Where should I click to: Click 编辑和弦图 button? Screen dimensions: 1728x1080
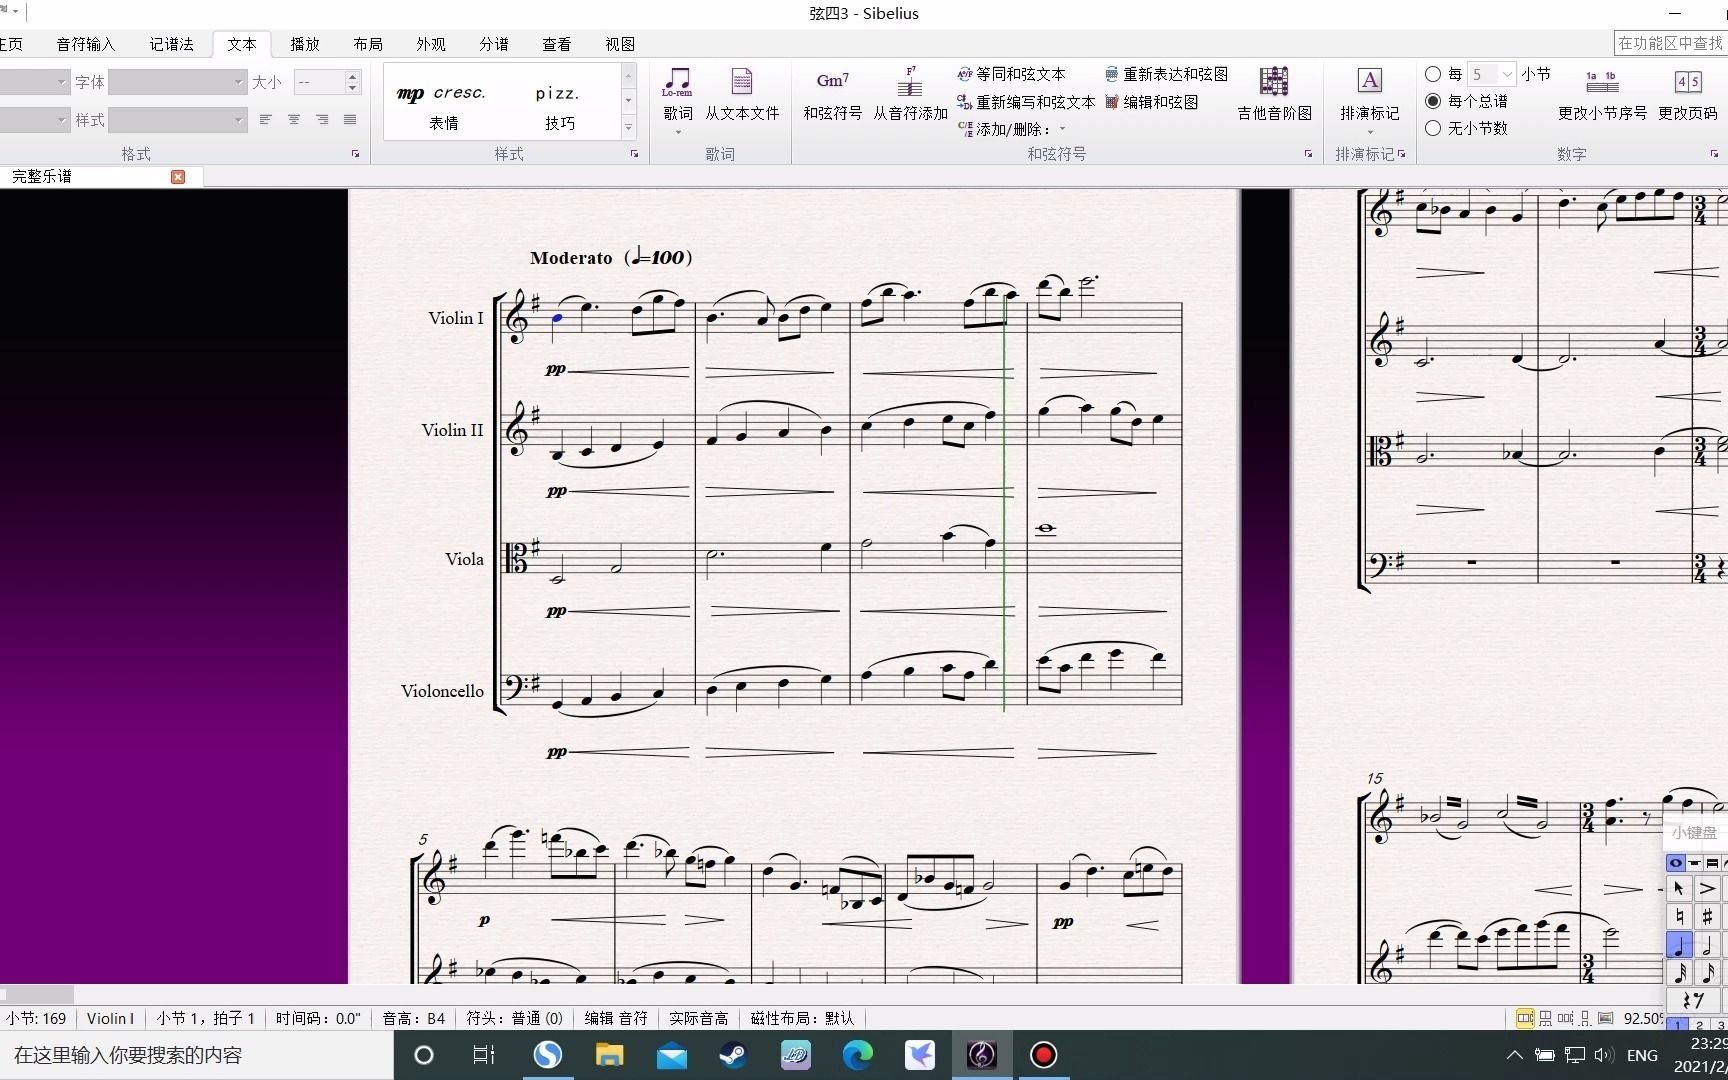(1152, 102)
